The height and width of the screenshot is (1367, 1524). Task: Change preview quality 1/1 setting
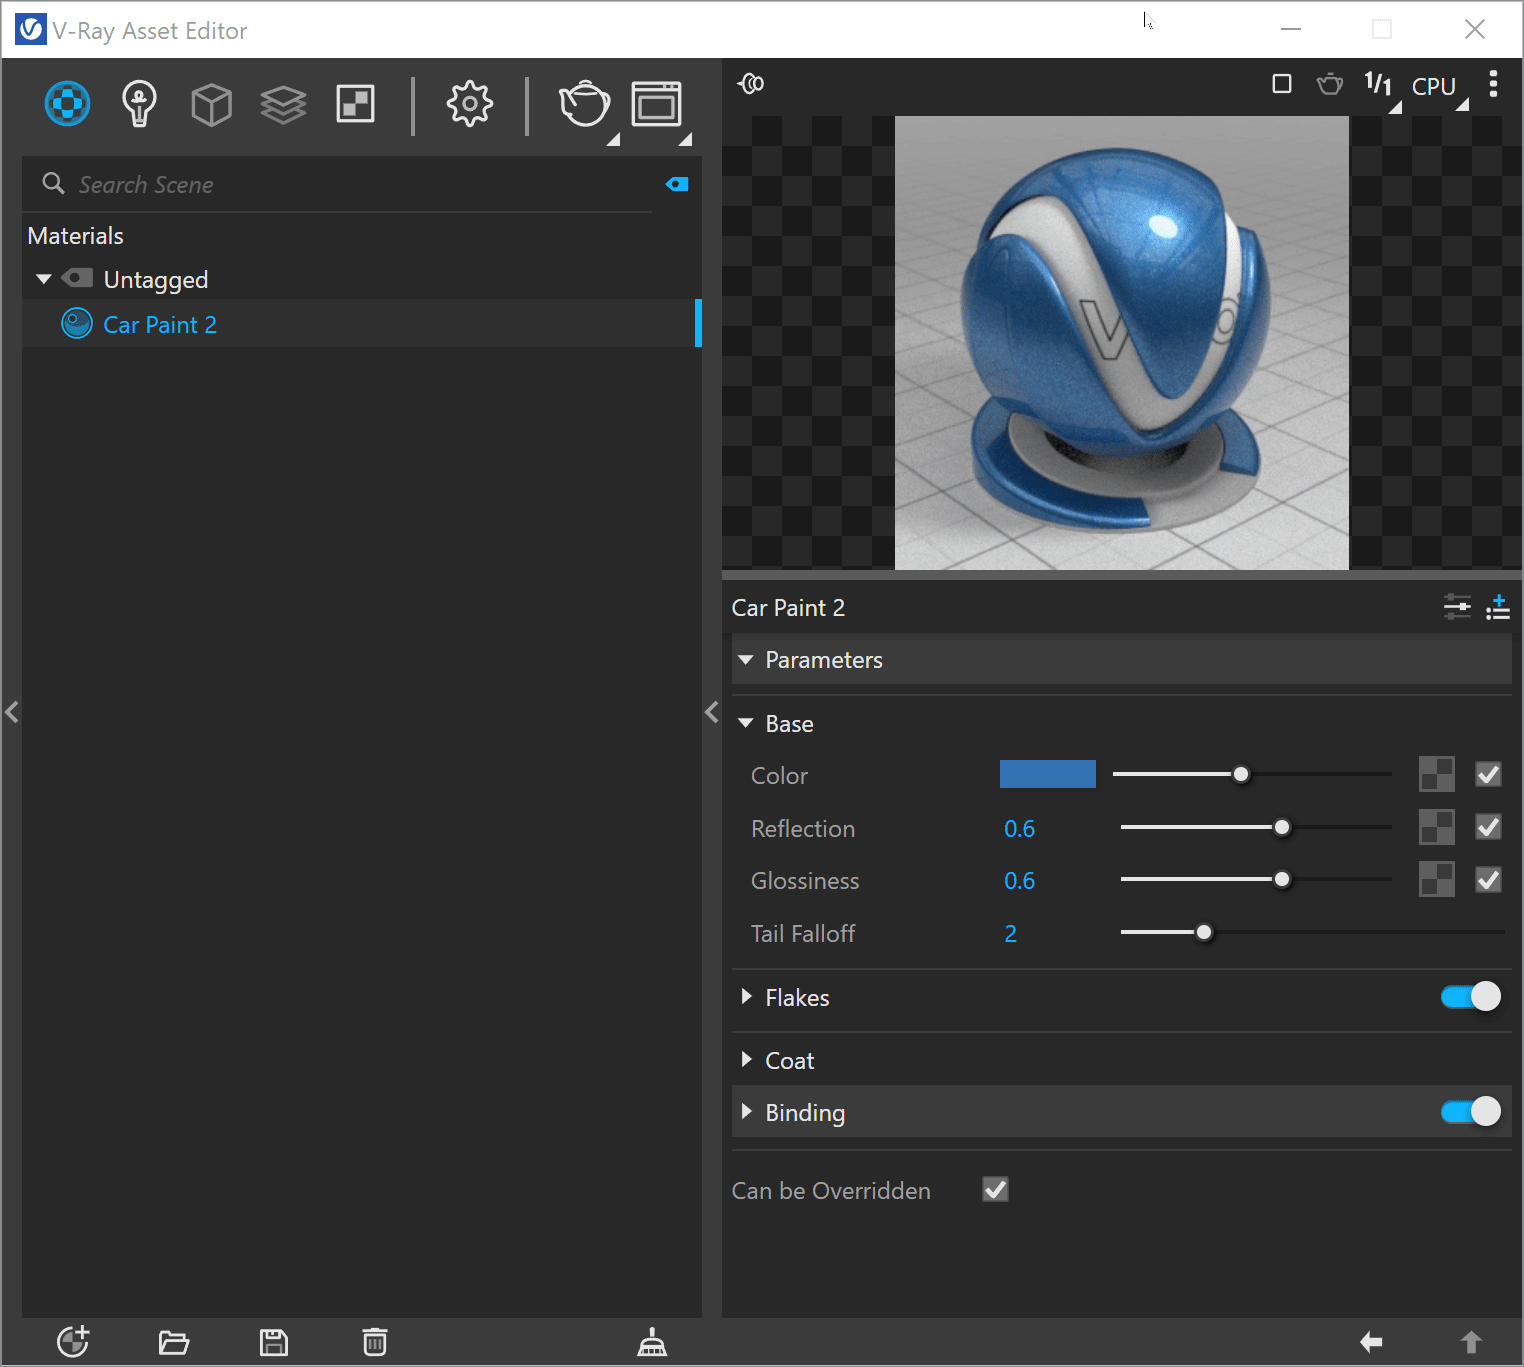[1379, 85]
